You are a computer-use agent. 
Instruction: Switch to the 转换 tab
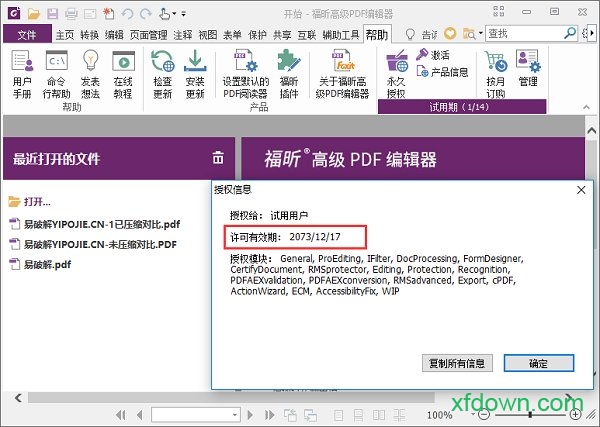click(x=90, y=35)
